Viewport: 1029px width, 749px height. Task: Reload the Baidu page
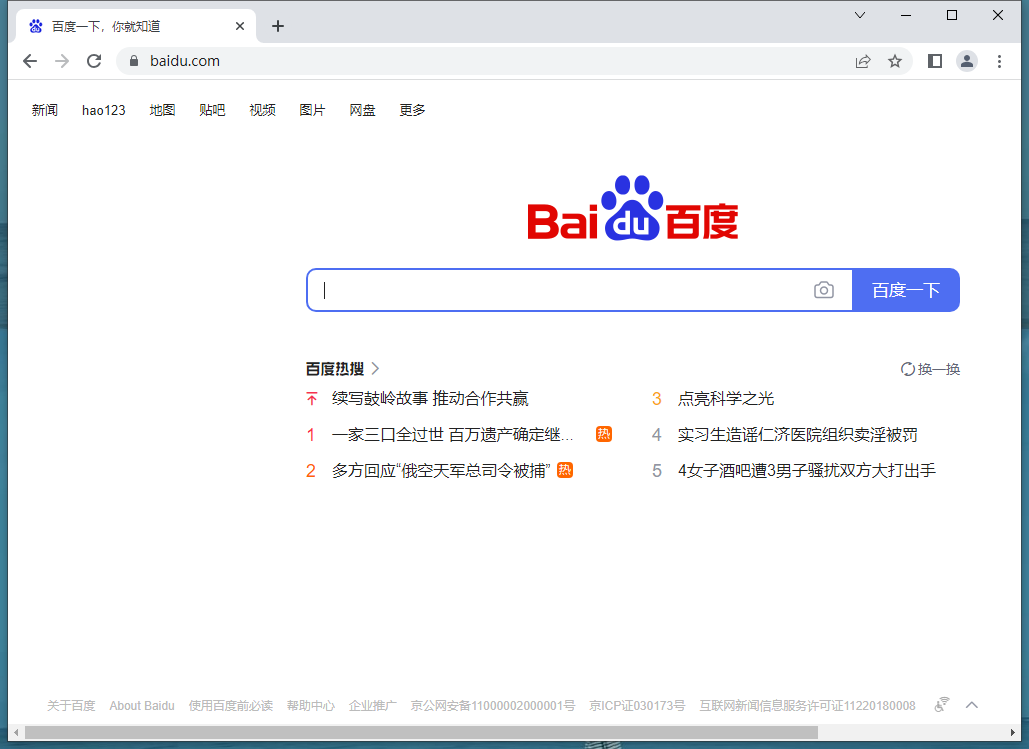94,61
